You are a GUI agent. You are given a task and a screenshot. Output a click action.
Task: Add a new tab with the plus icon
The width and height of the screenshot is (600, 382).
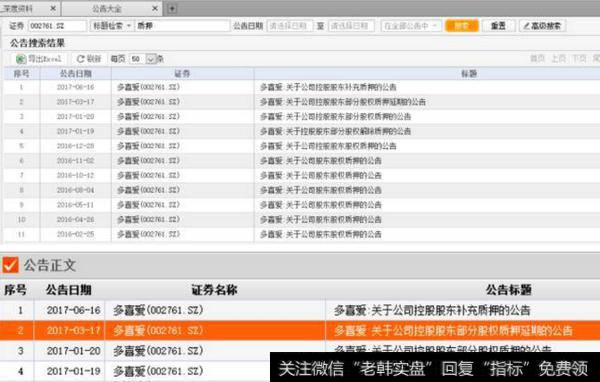(x=172, y=8)
